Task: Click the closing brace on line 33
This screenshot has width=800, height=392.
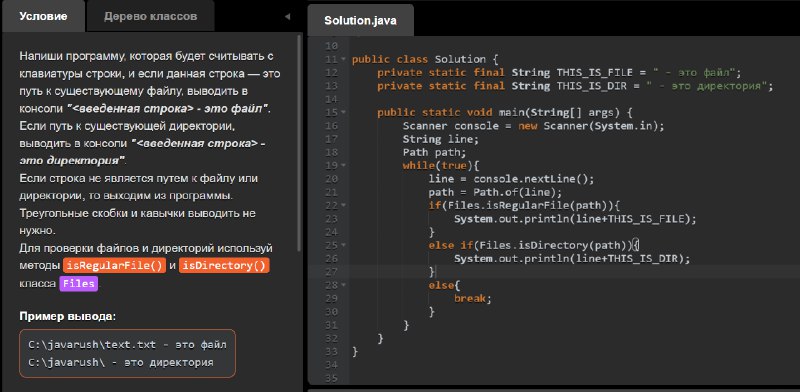Action: (355, 351)
